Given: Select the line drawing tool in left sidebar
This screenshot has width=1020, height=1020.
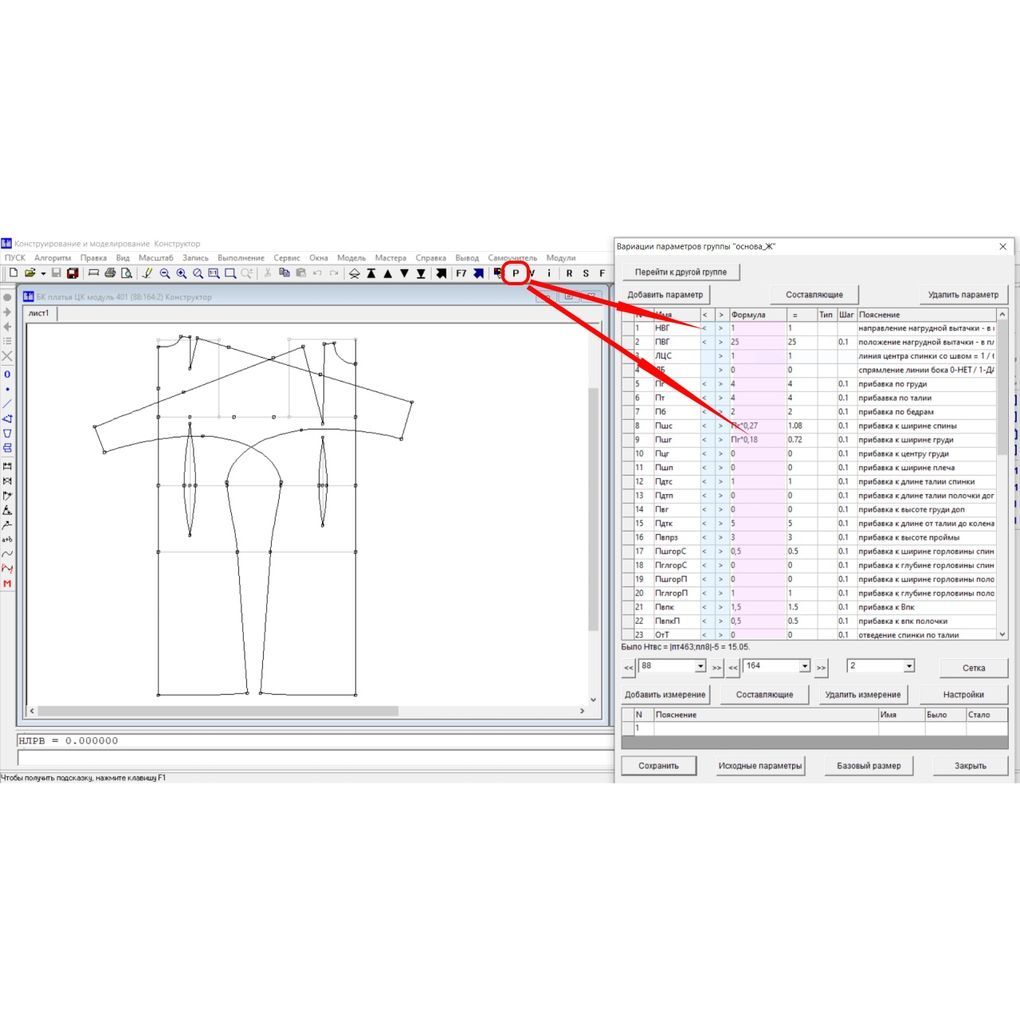Looking at the screenshot, I should point(8,403).
